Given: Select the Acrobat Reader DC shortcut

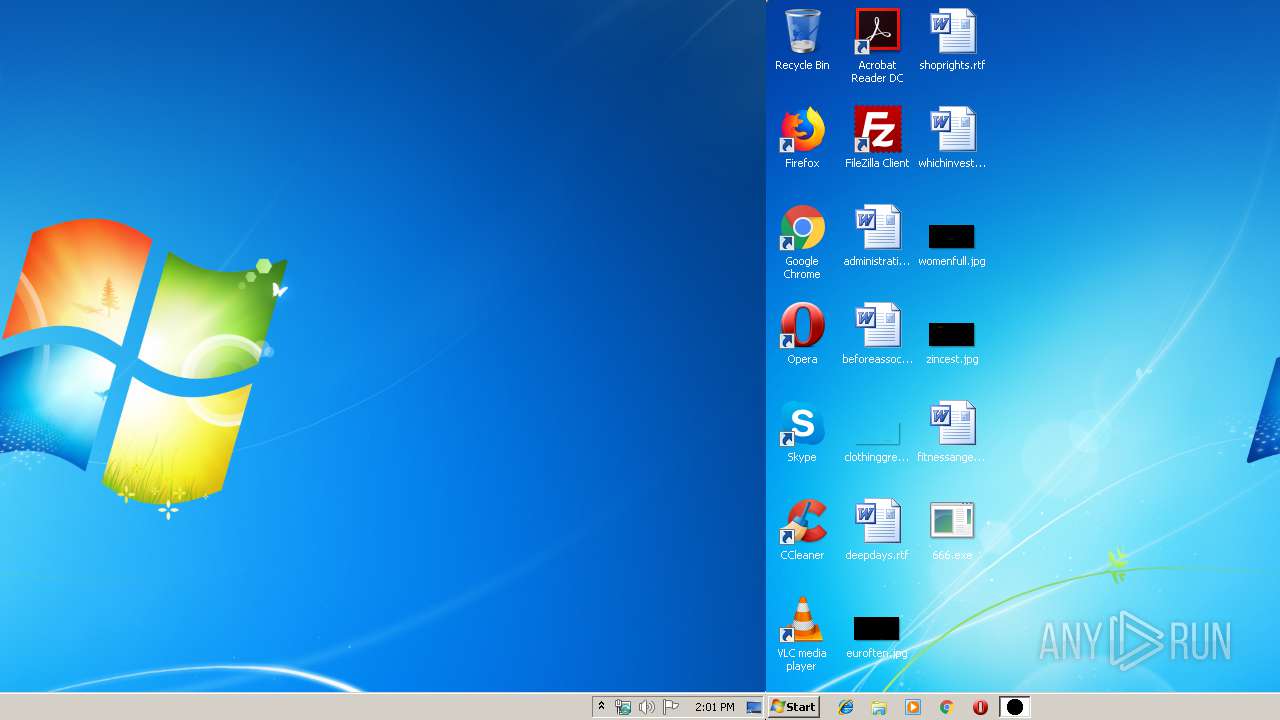Looking at the screenshot, I should tap(877, 46).
